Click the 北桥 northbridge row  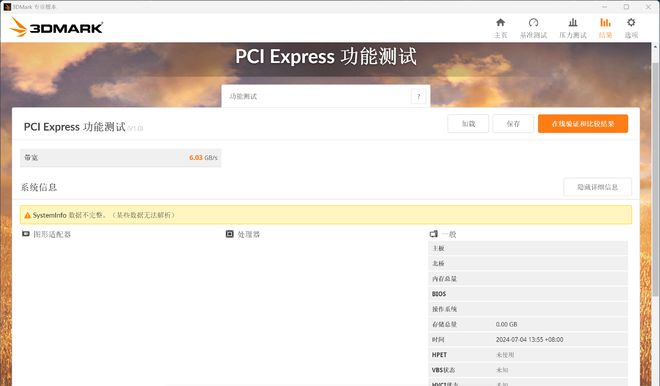pos(528,264)
